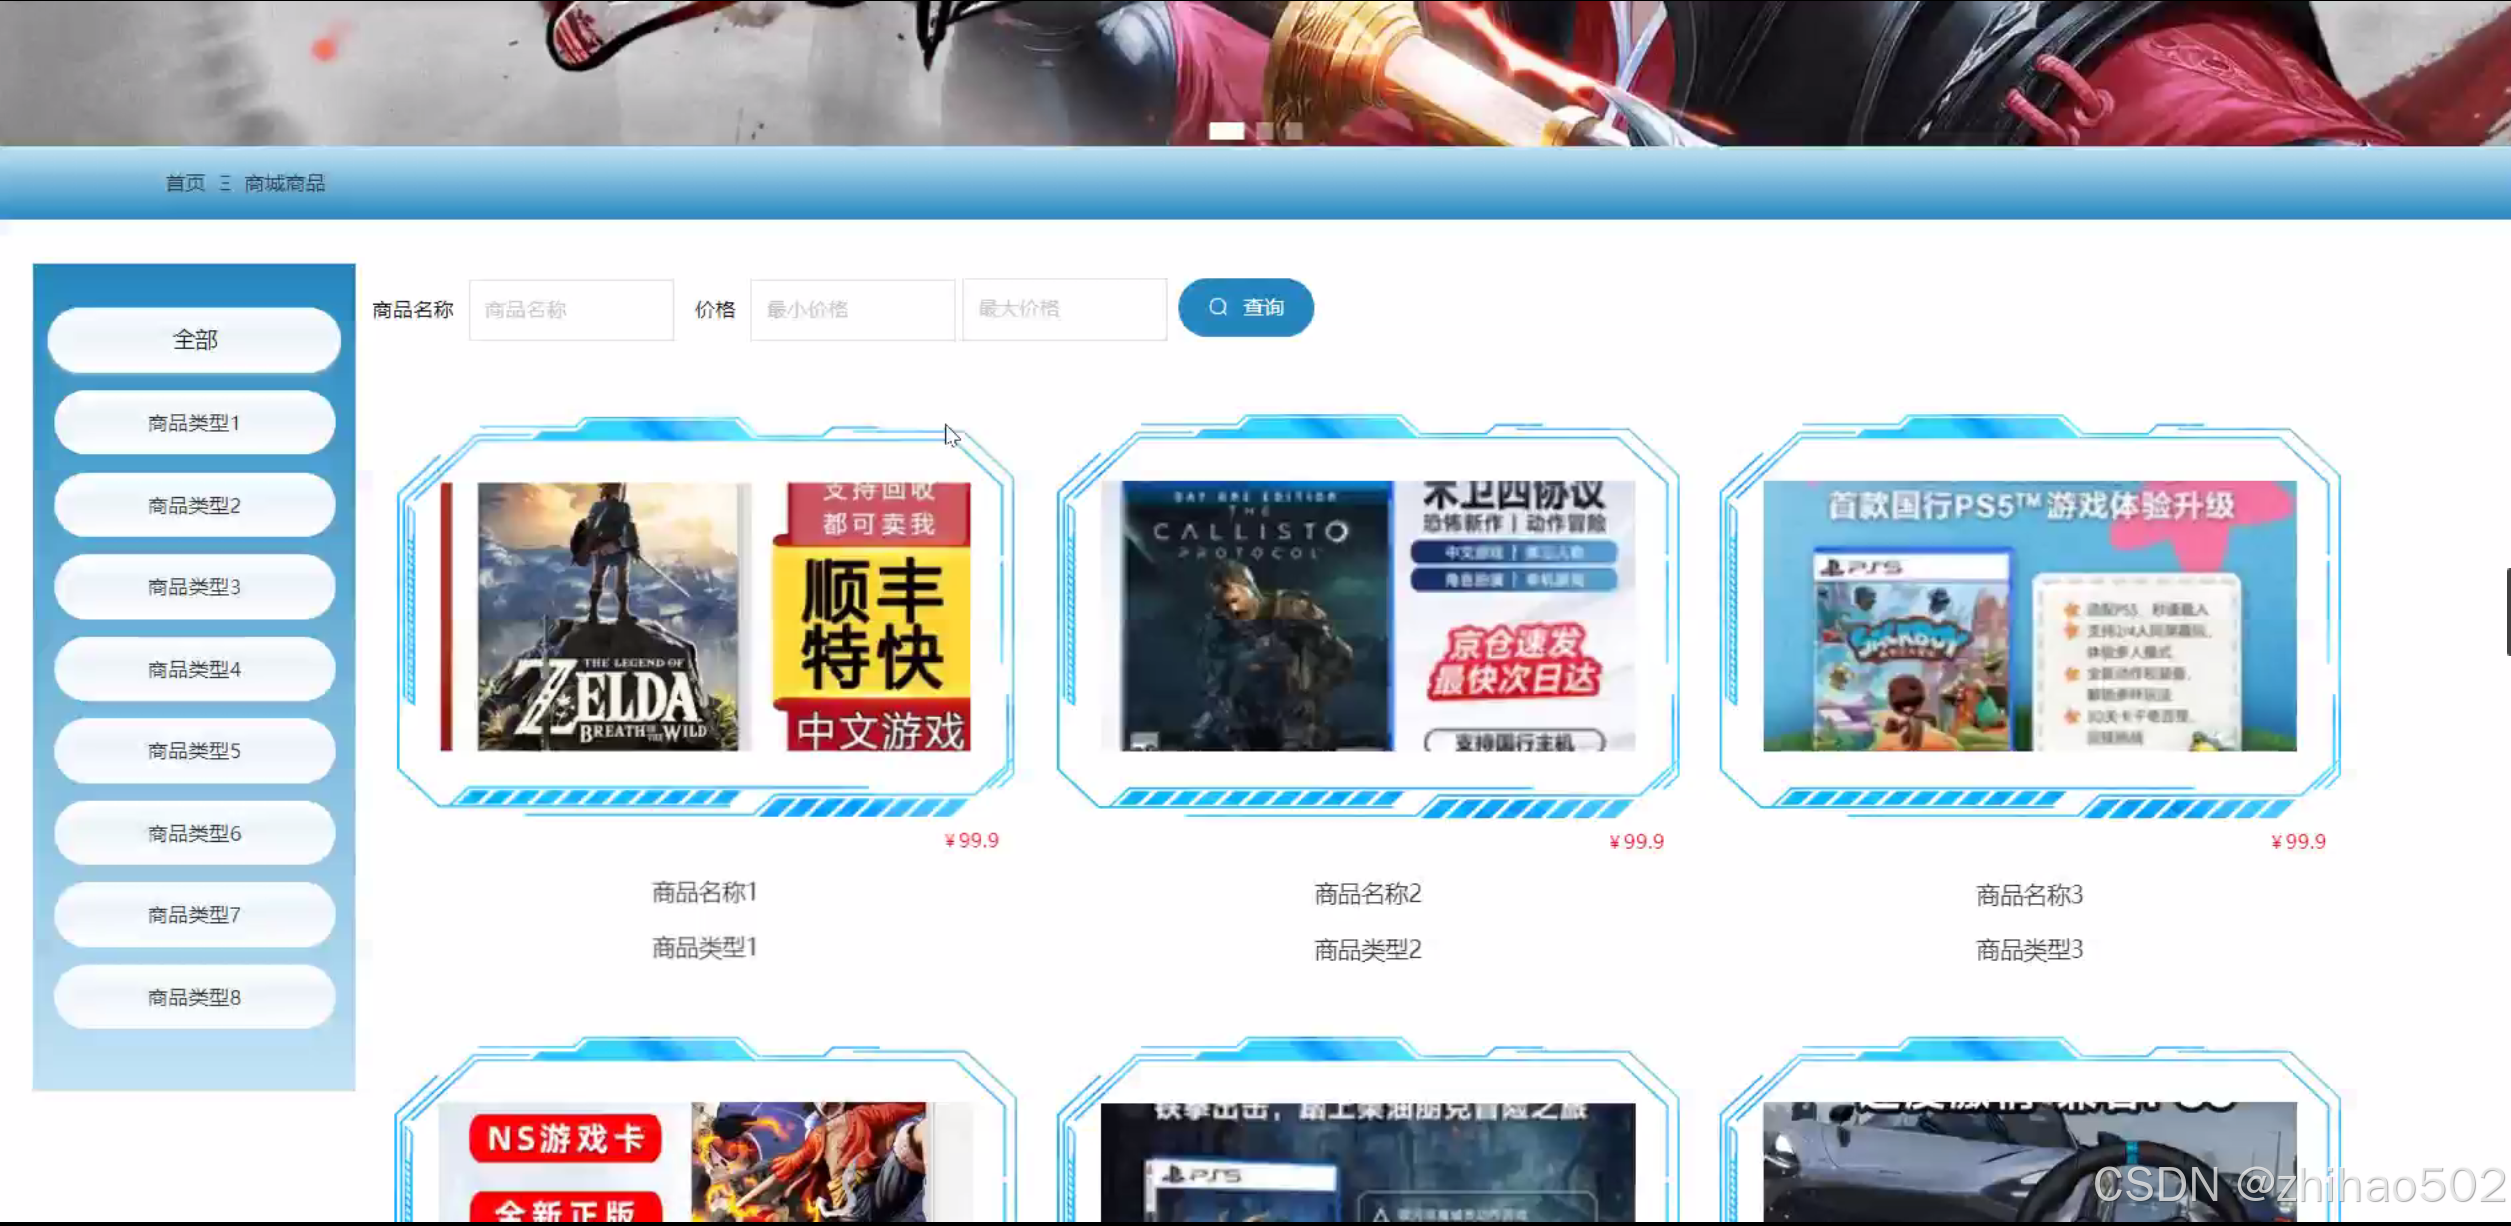Select the second carousel indicator dot
2511x1226 pixels.
1265,131
